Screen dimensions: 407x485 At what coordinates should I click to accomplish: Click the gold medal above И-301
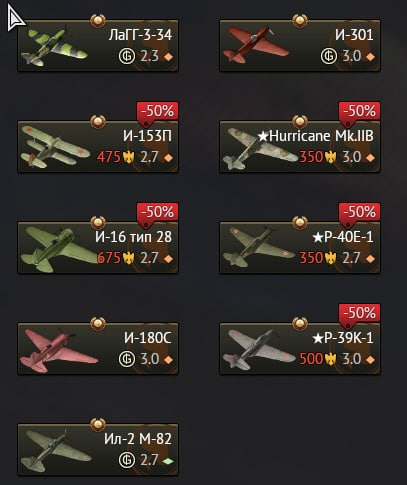[x=300, y=21]
